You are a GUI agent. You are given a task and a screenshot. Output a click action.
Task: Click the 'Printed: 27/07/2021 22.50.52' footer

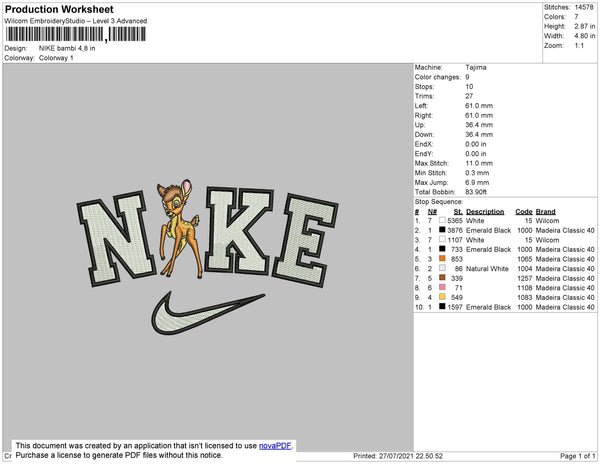398,456
